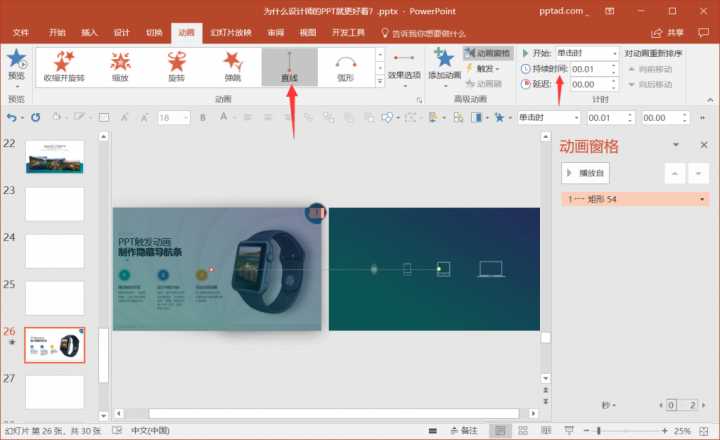This screenshot has width=720, height=440.
Task: Click the Tell me search lightbulb box
Action: point(423,34)
